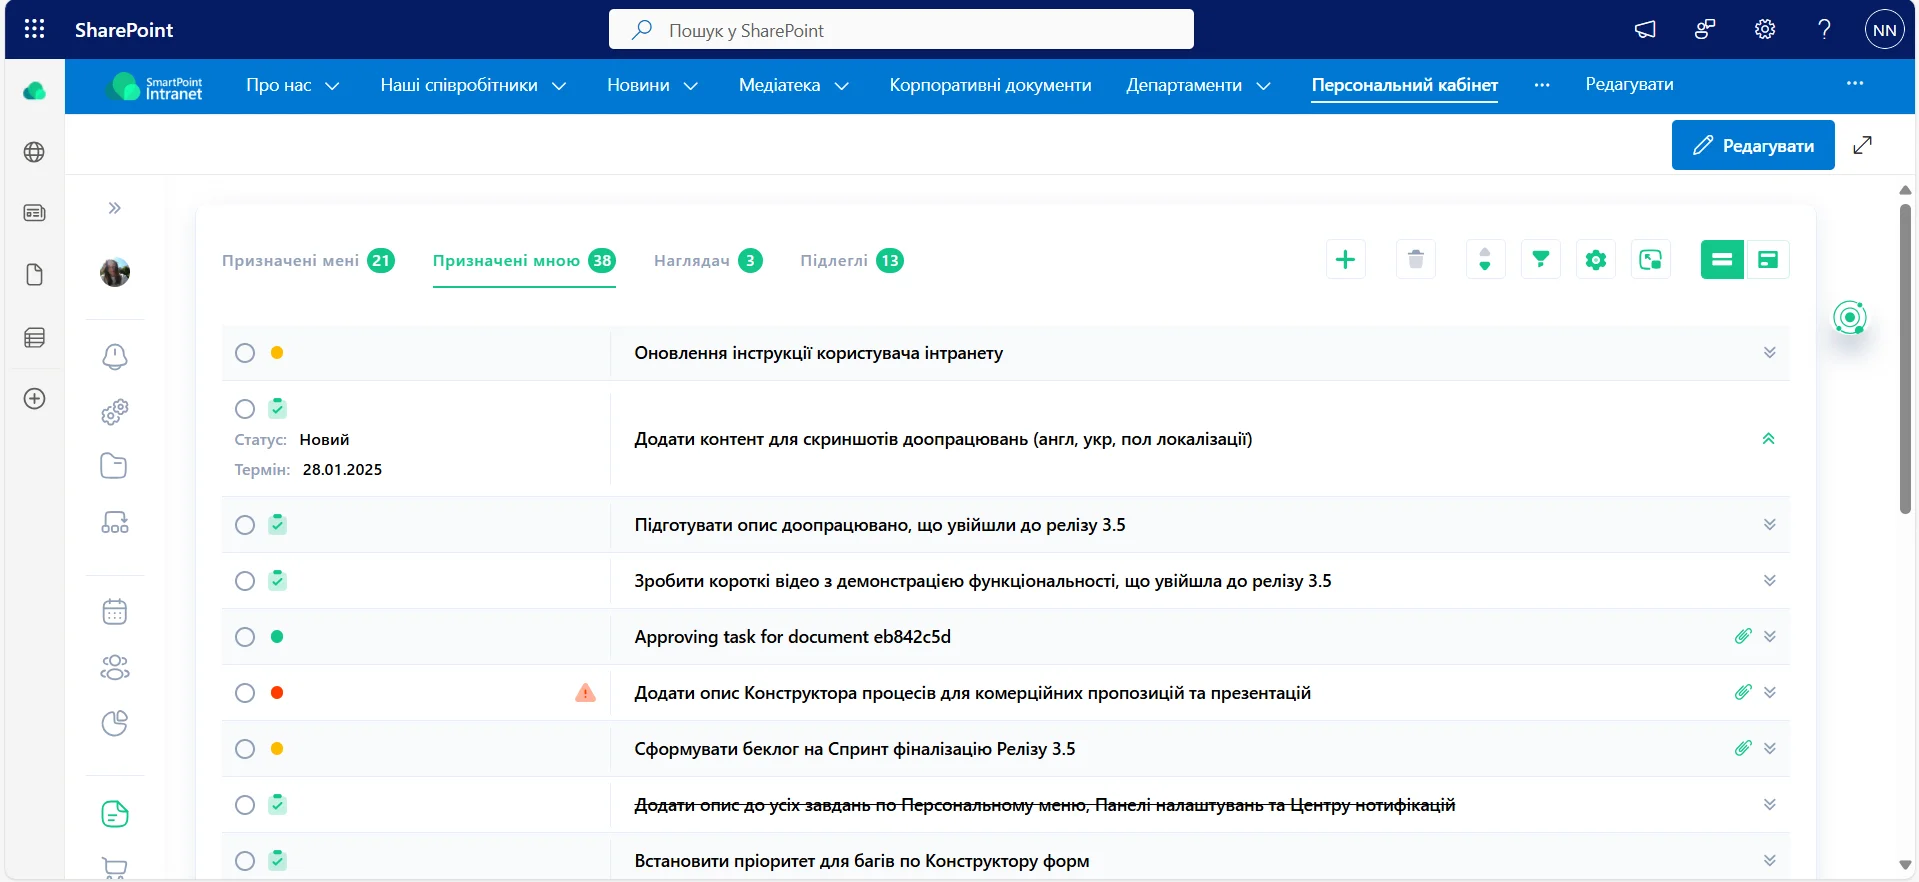This screenshot has height=882, width=1919.
Task: Click the trash delete tasks icon
Action: pos(1415,260)
